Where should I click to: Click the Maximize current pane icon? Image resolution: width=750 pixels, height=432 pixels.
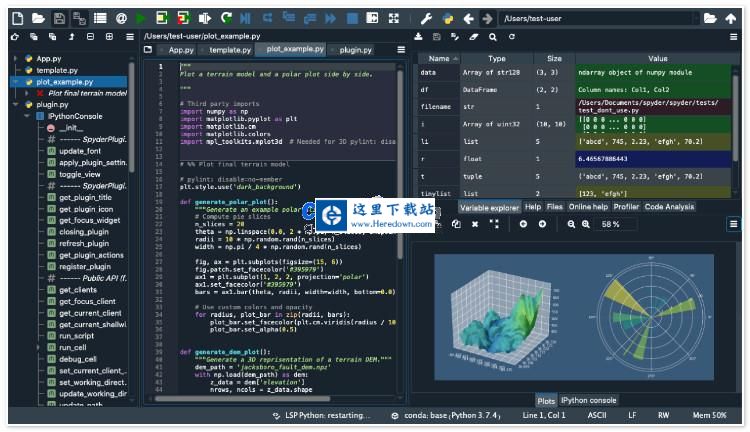point(372,18)
